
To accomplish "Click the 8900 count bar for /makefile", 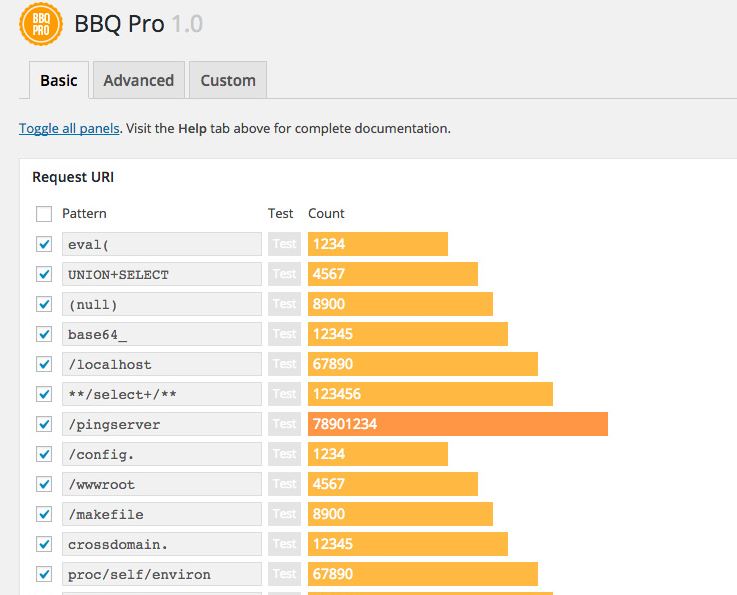I will tap(400, 514).
